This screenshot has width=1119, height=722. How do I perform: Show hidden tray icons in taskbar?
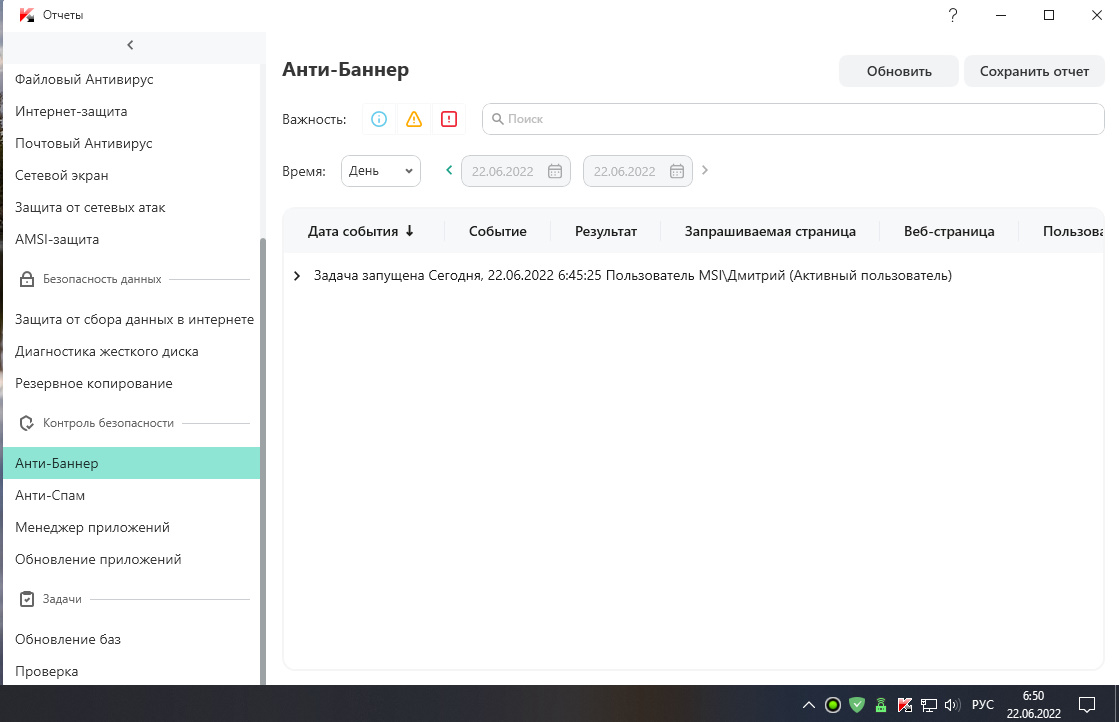(809, 705)
